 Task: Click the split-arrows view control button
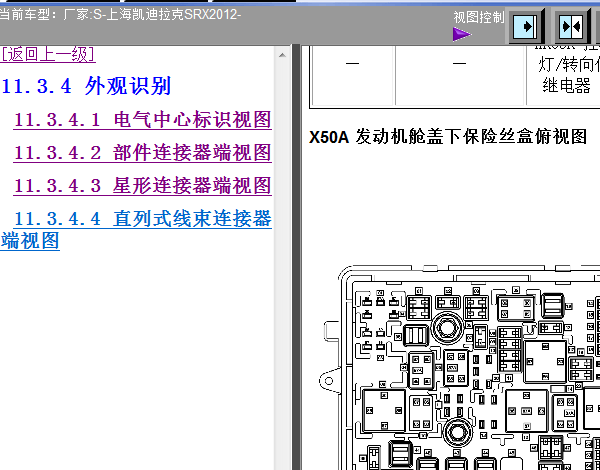572,27
